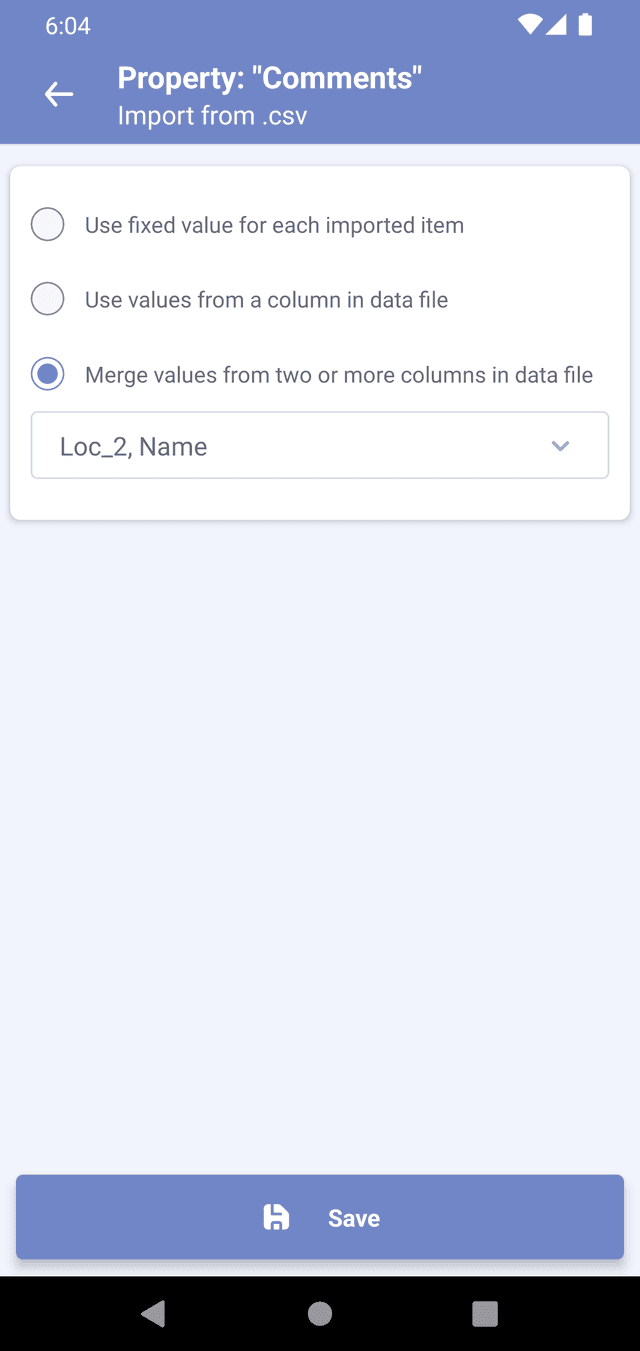Tap the battery icon in status bar
This screenshot has width=640, height=1351.
click(585, 26)
